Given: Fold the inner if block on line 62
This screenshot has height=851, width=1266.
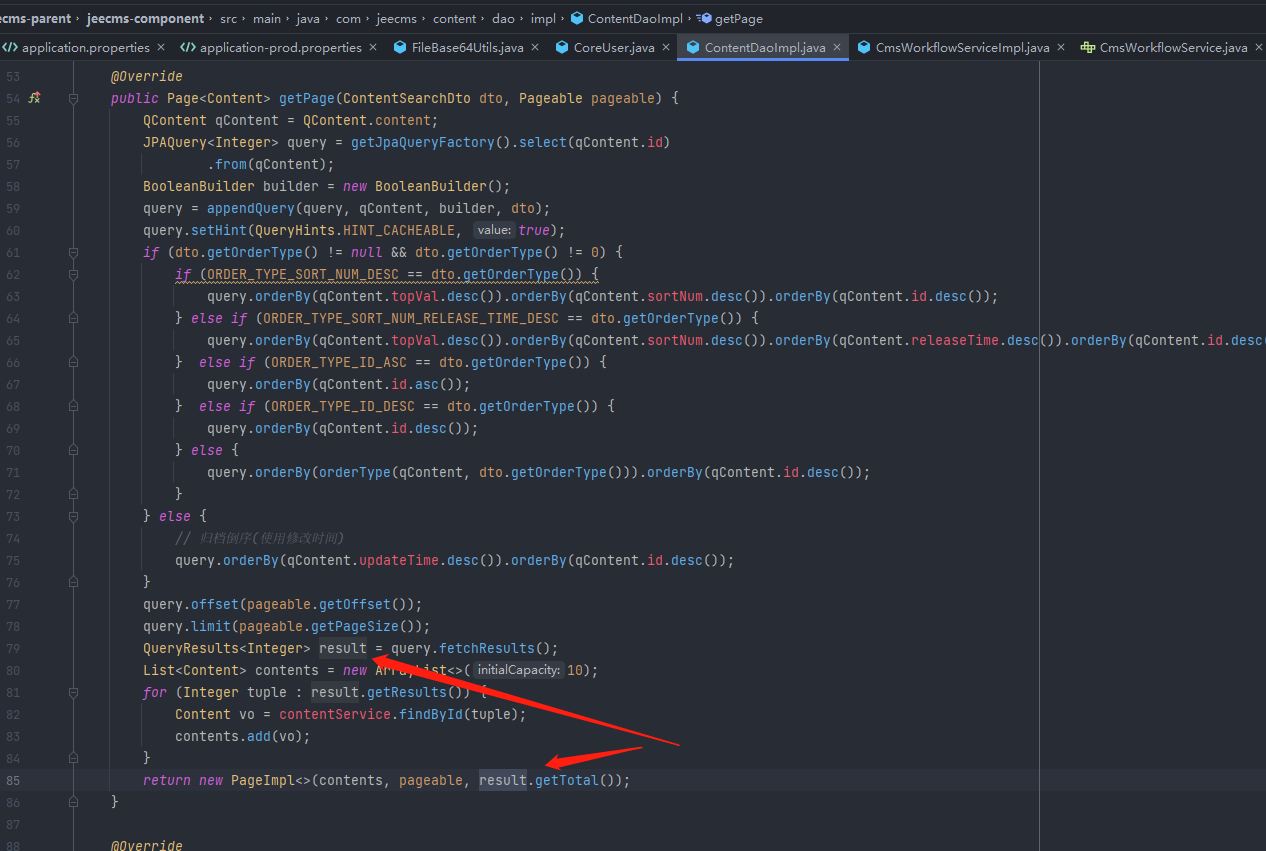Looking at the screenshot, I should point(73,274).
